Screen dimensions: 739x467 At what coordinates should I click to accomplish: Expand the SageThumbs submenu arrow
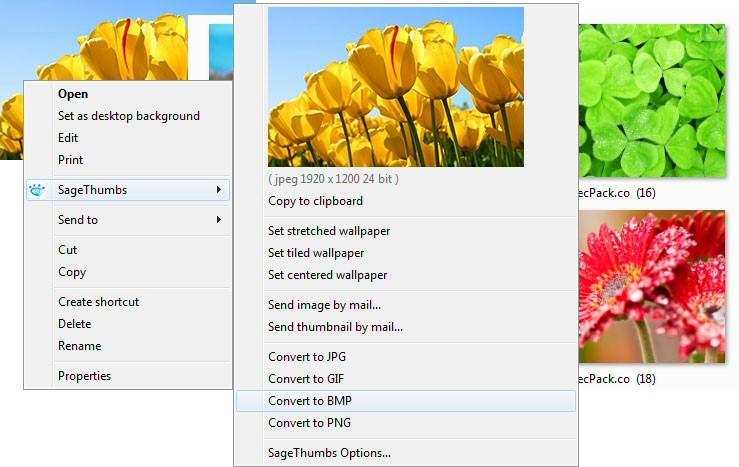219,189
